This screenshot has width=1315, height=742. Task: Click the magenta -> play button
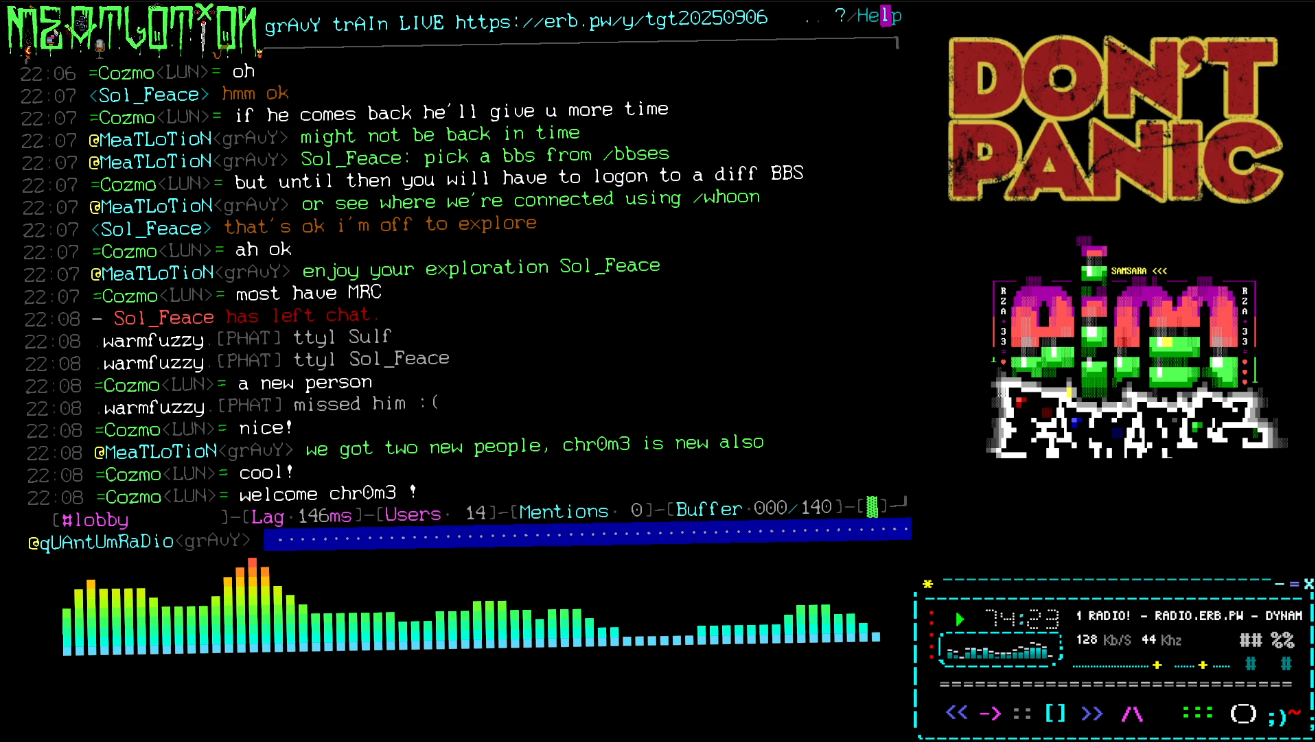(x=990, y=713)
